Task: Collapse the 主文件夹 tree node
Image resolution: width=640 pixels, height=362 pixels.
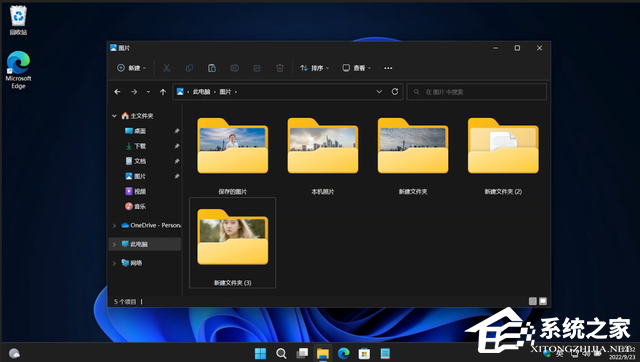Action: tap(114, 116)
